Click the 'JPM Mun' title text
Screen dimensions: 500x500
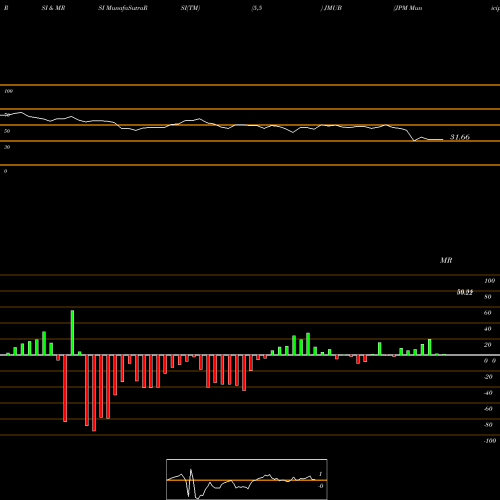pos(408,8)
